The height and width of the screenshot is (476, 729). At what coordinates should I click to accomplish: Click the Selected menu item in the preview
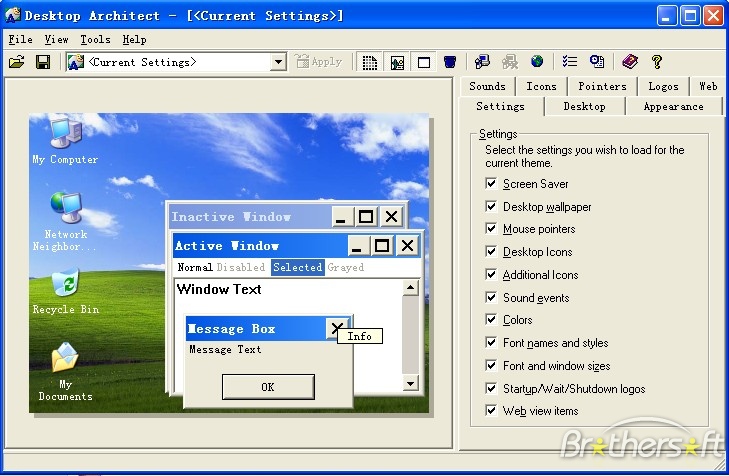(298, 267)
